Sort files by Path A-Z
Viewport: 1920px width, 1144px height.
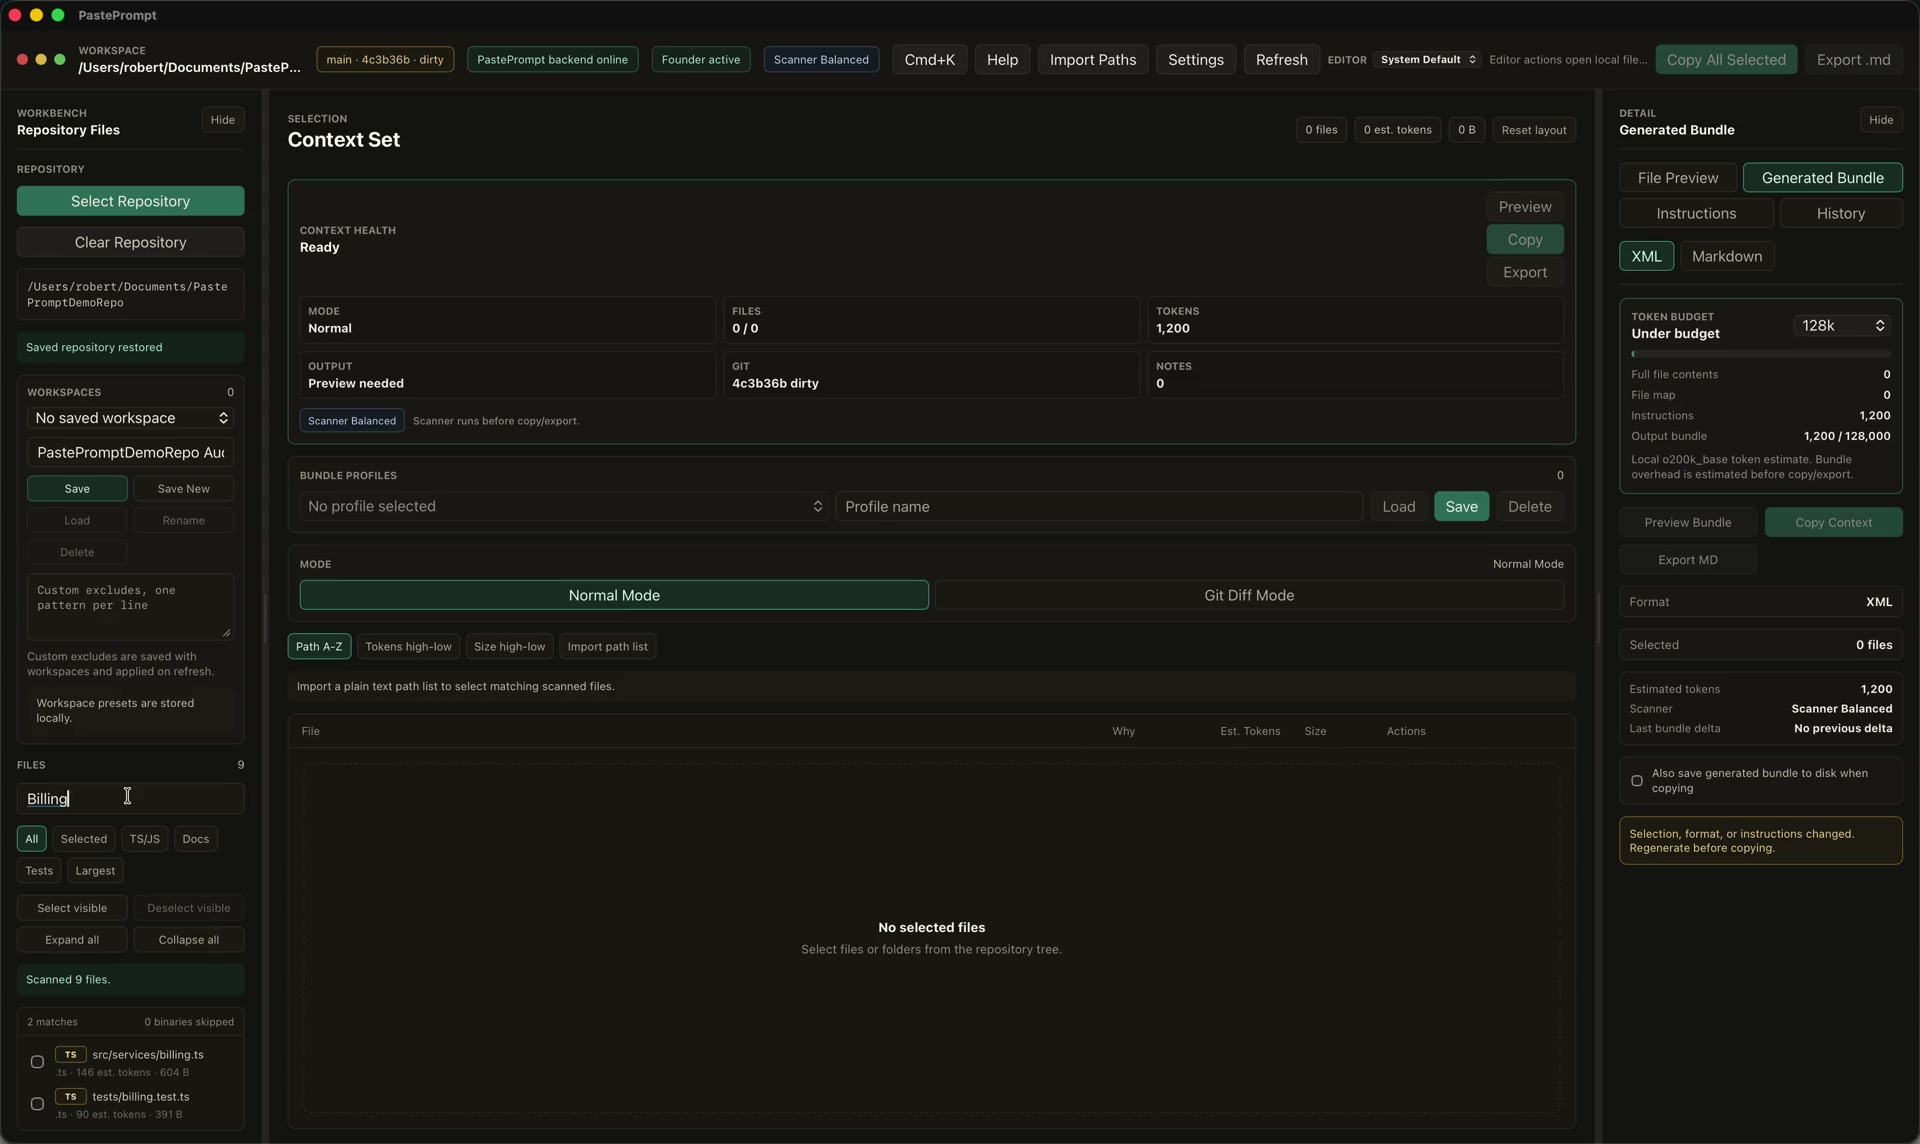point(319,646)
